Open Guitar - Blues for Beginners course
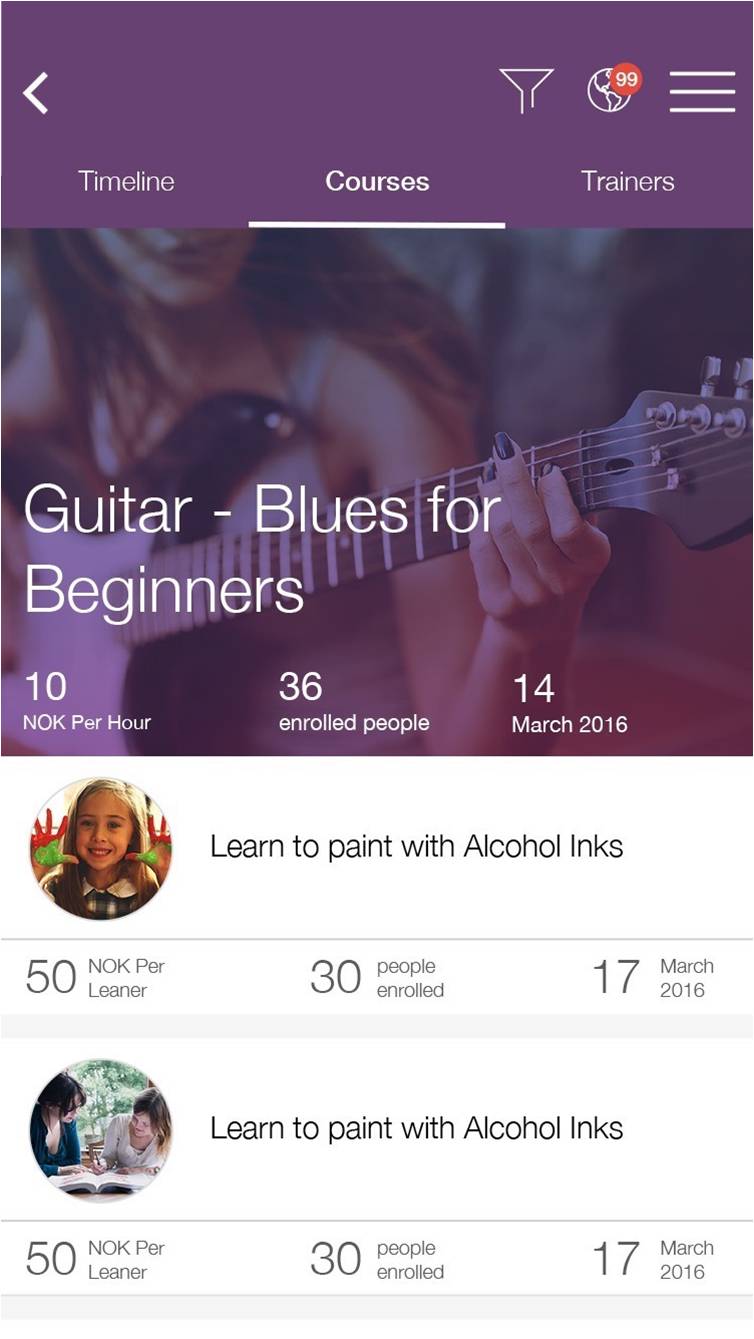Screen dimensions: 754x1339 click(x=262, y=548)
